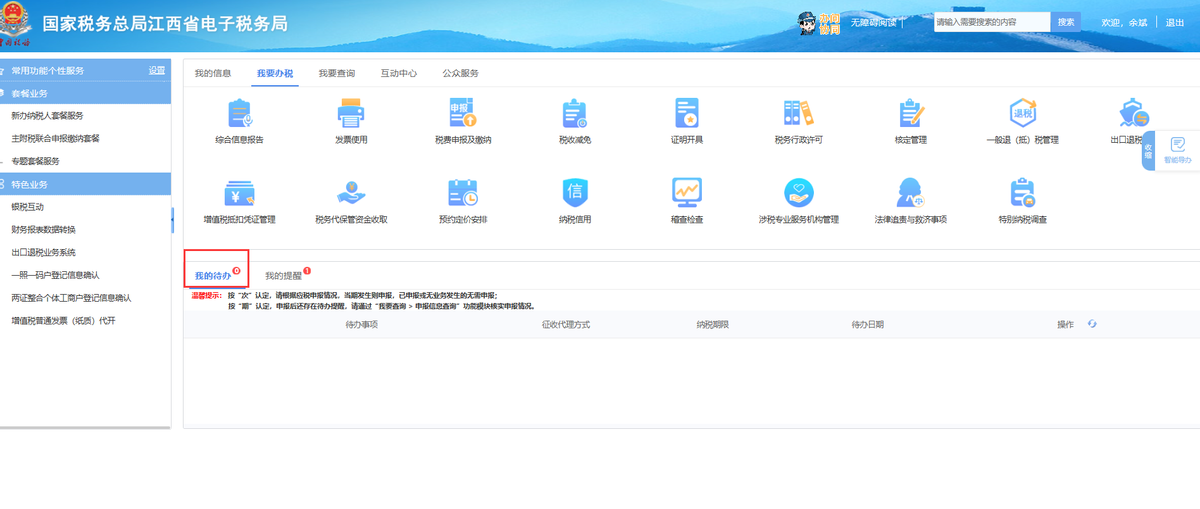Select the 税费申报及缴纳 icon
This screenshot has width=1200, height=509.
click(x=463, y=114)
